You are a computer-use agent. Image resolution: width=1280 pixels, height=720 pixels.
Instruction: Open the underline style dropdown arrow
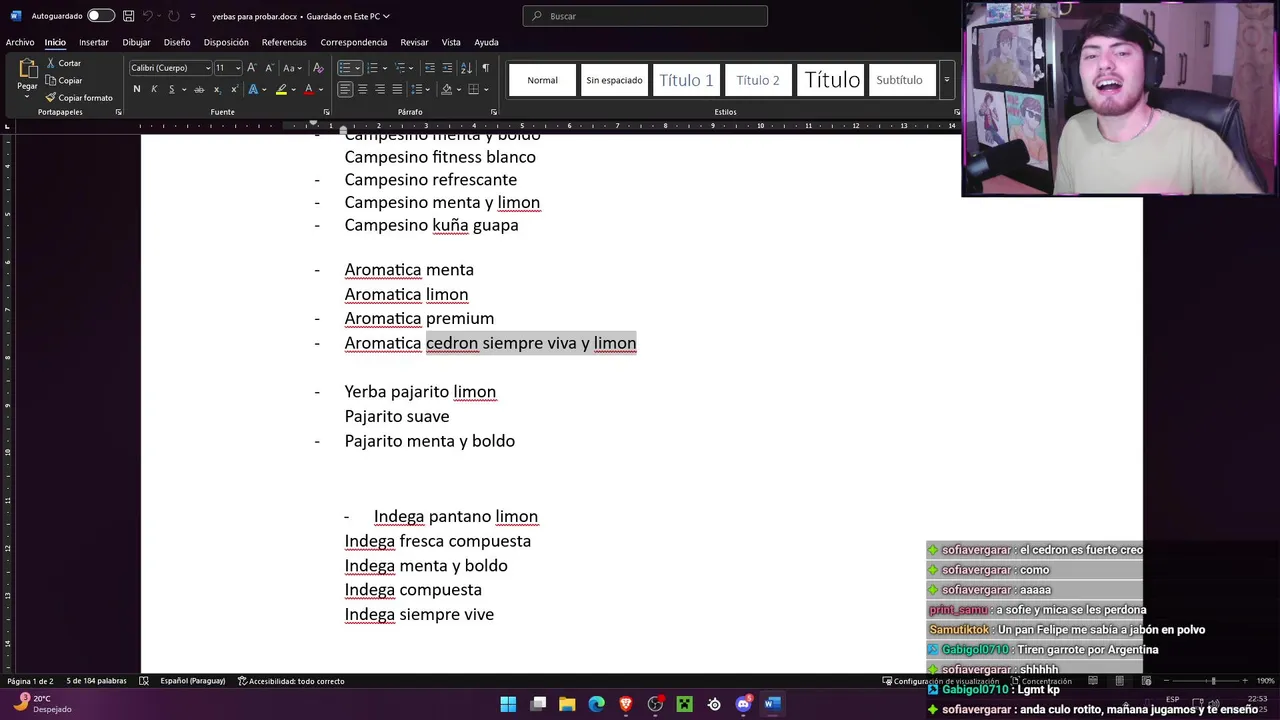pyautogui.click(x=182, y=89)
